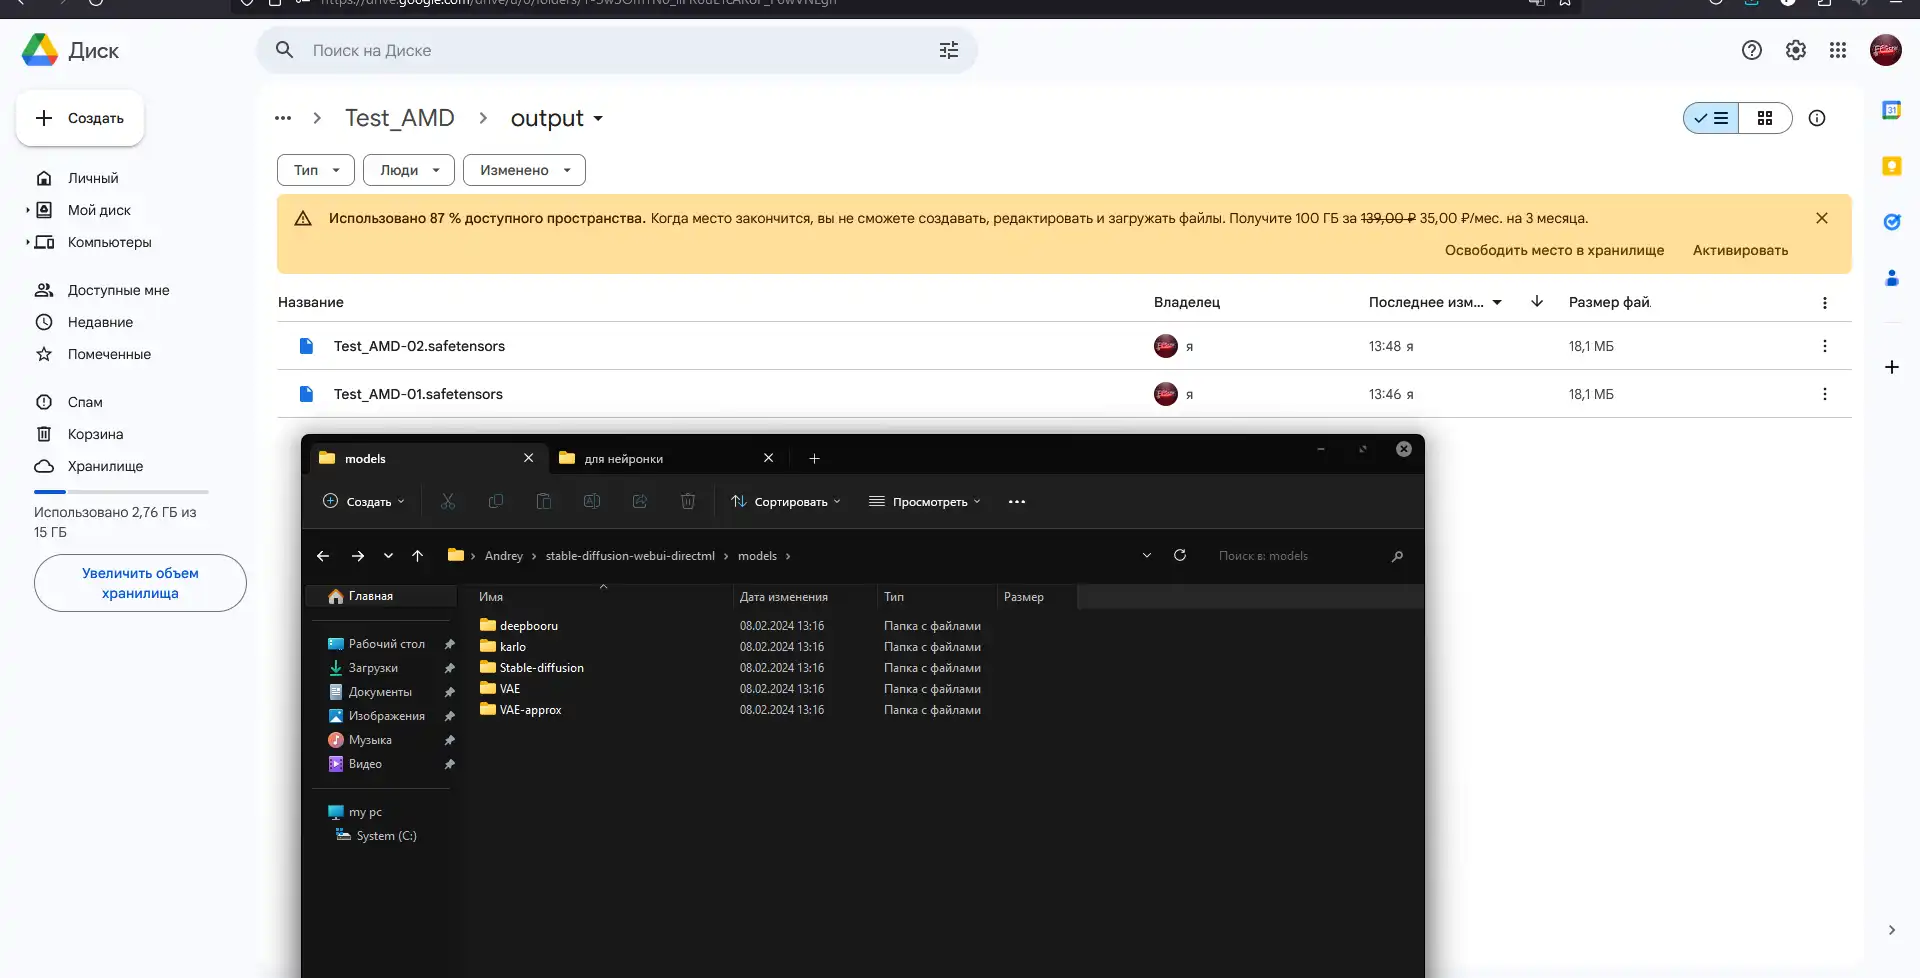
Task: Close the models tab in Explorer
Action: [529, 458]
